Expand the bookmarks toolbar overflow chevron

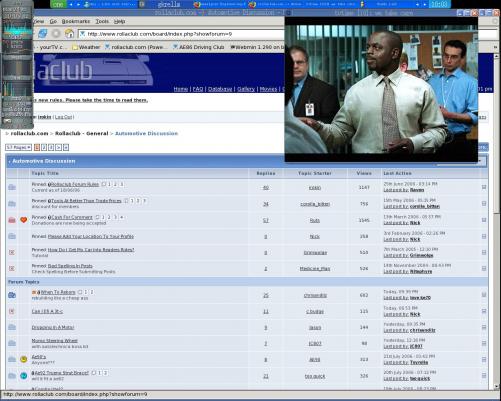click(496, 47)
